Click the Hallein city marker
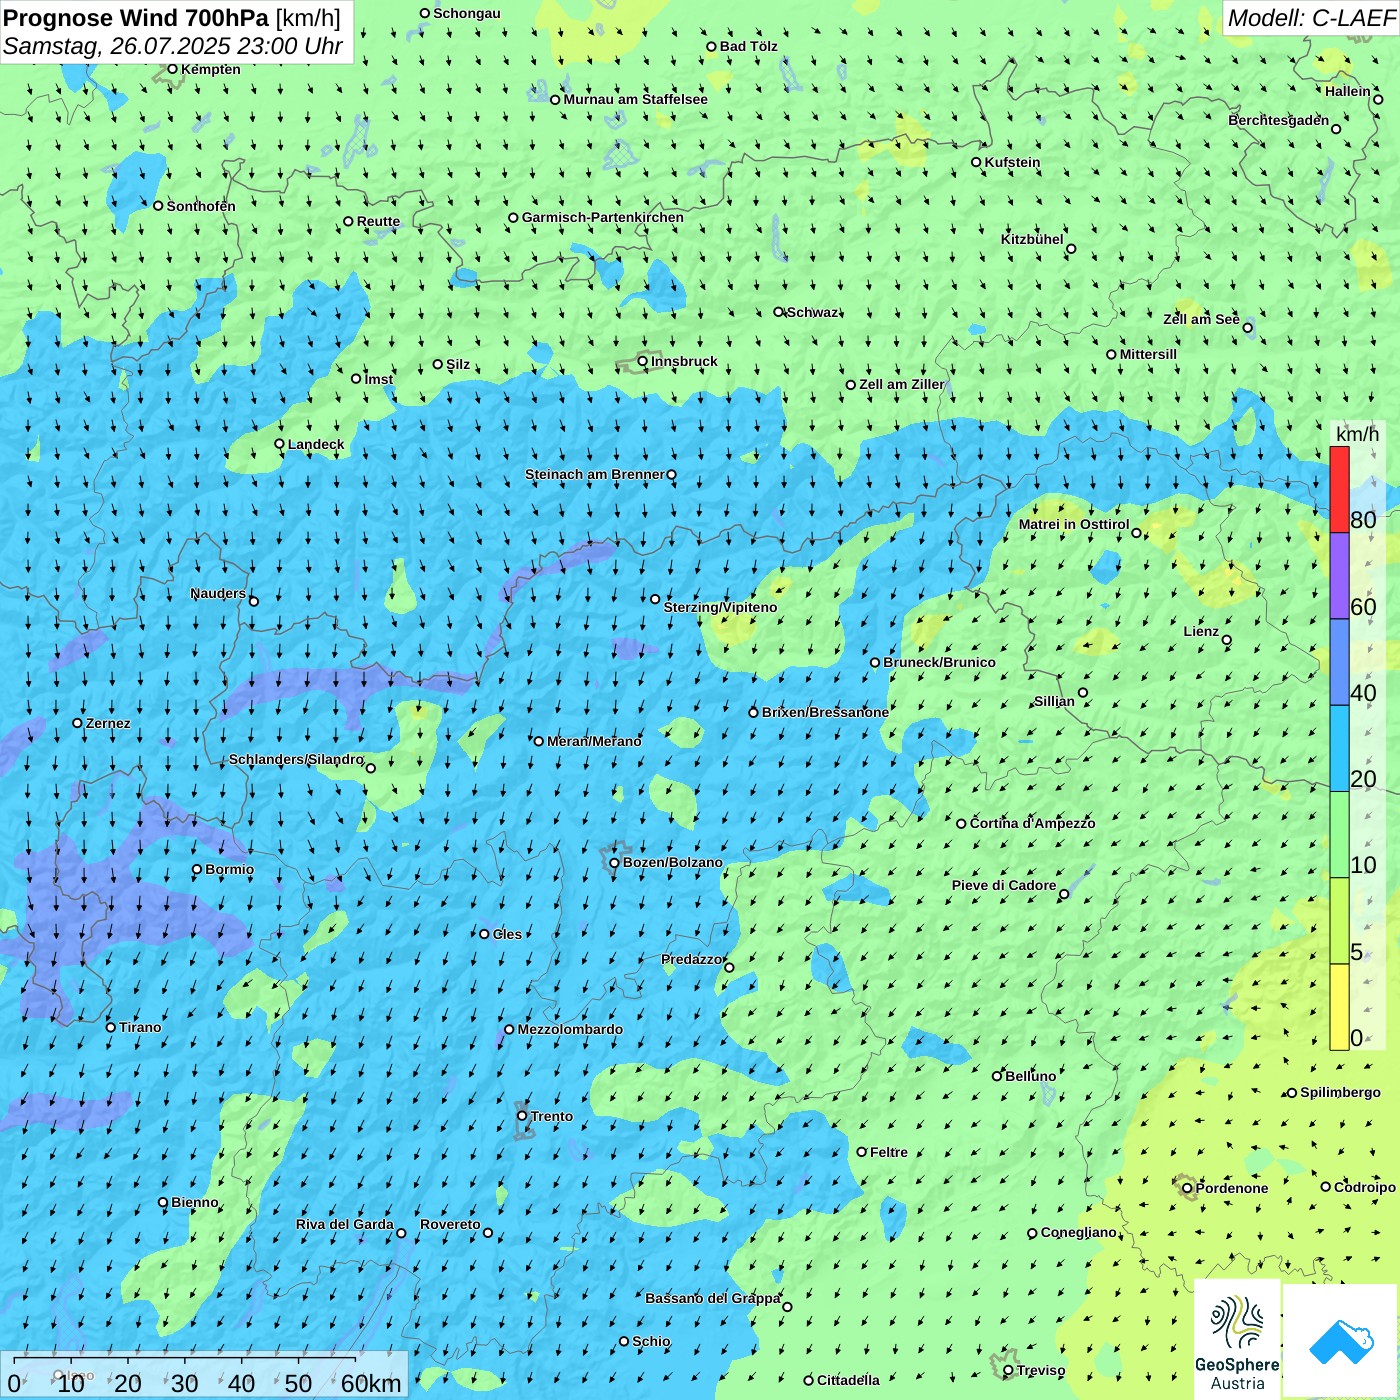 tap(1378, 100)
